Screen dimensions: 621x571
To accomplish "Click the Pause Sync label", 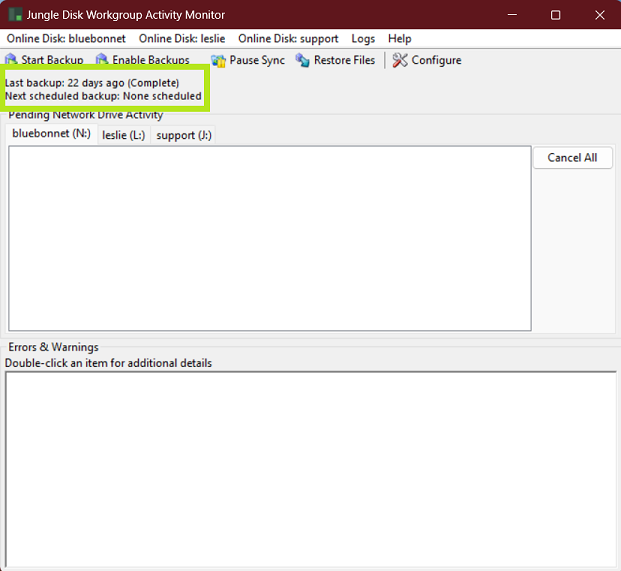I will click(x=257, y=60).
